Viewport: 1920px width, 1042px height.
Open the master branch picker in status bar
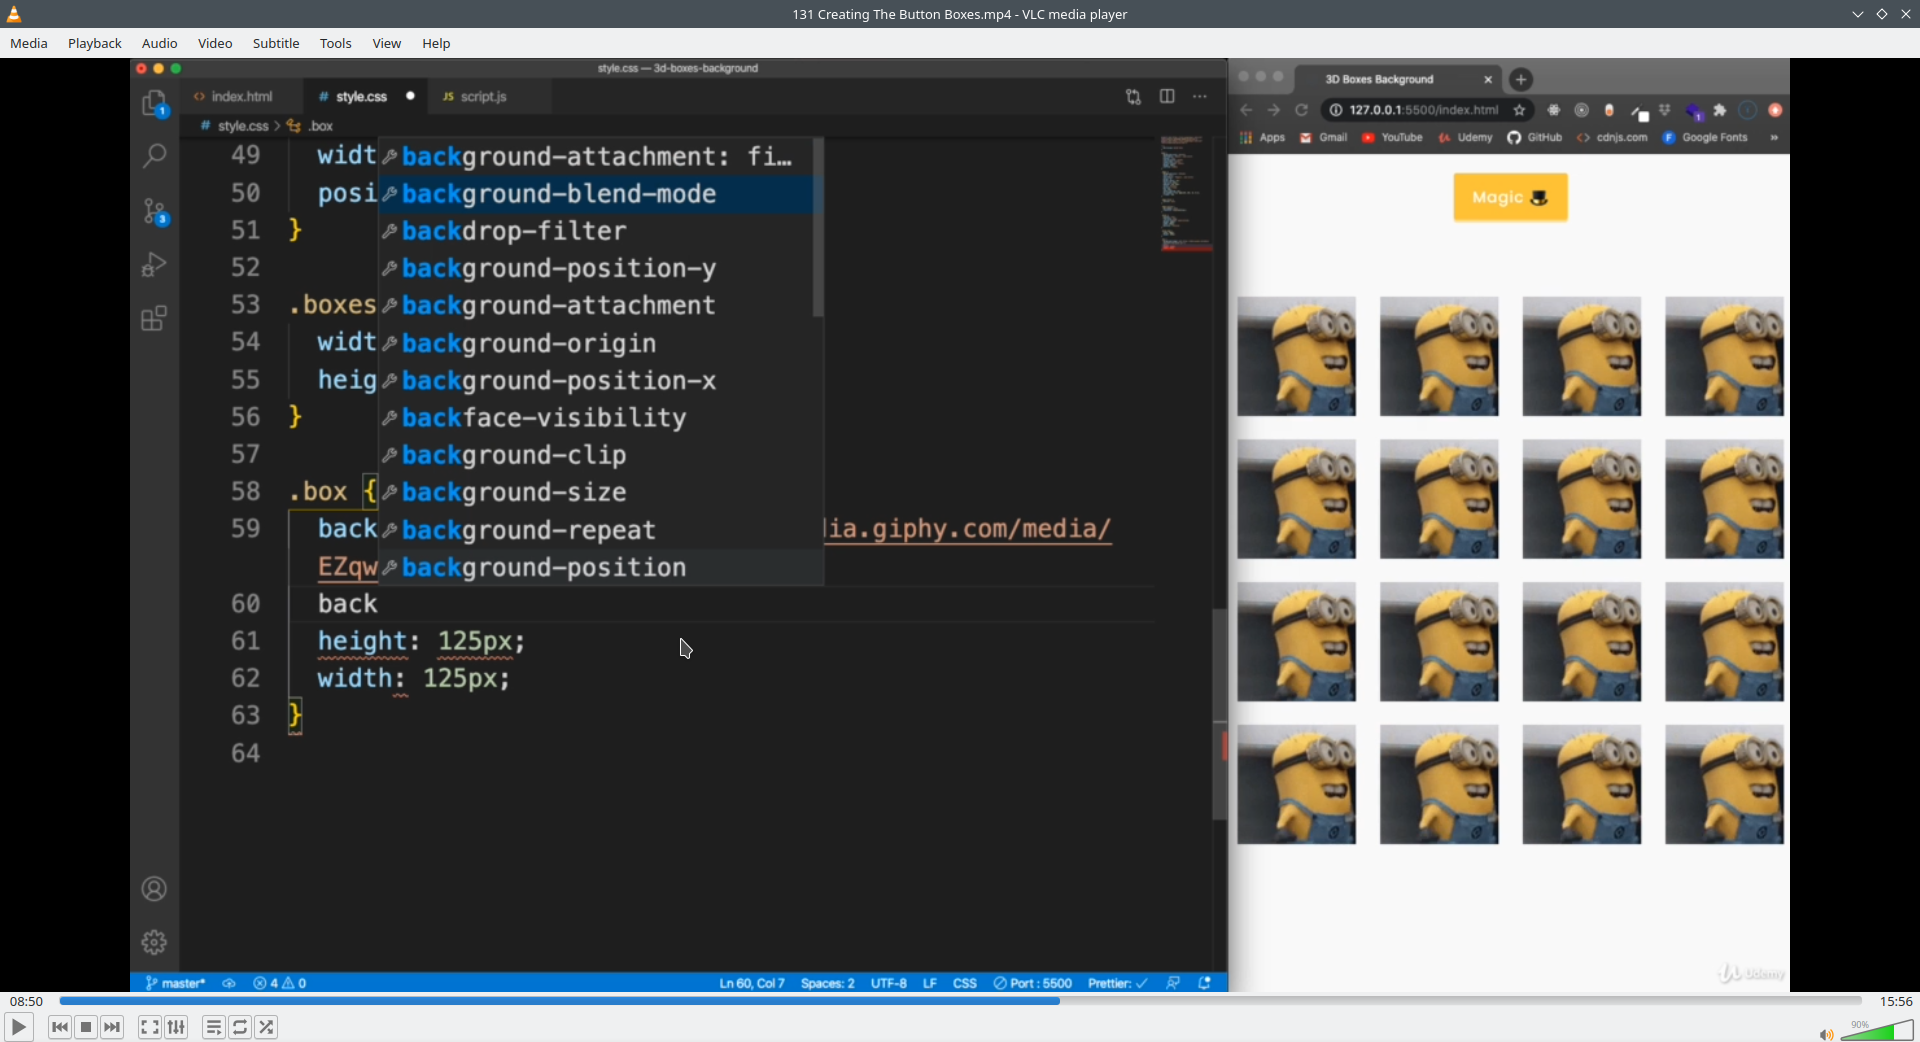pyautogui.click(x=176, y=983)
